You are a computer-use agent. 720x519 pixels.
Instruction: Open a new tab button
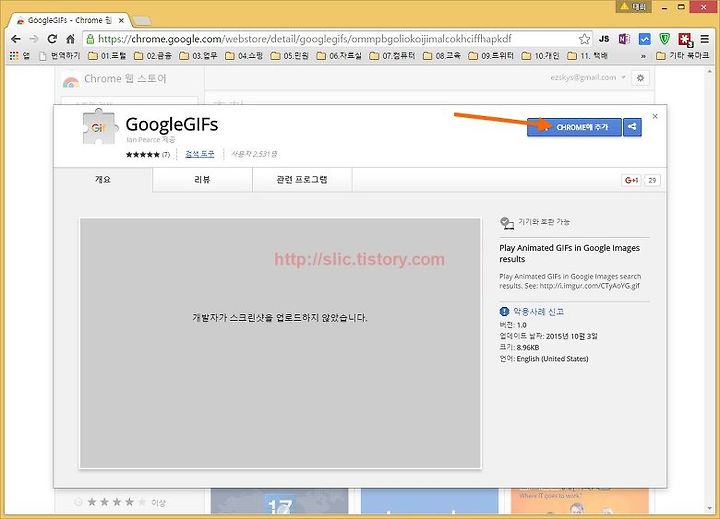pos(142,21)
